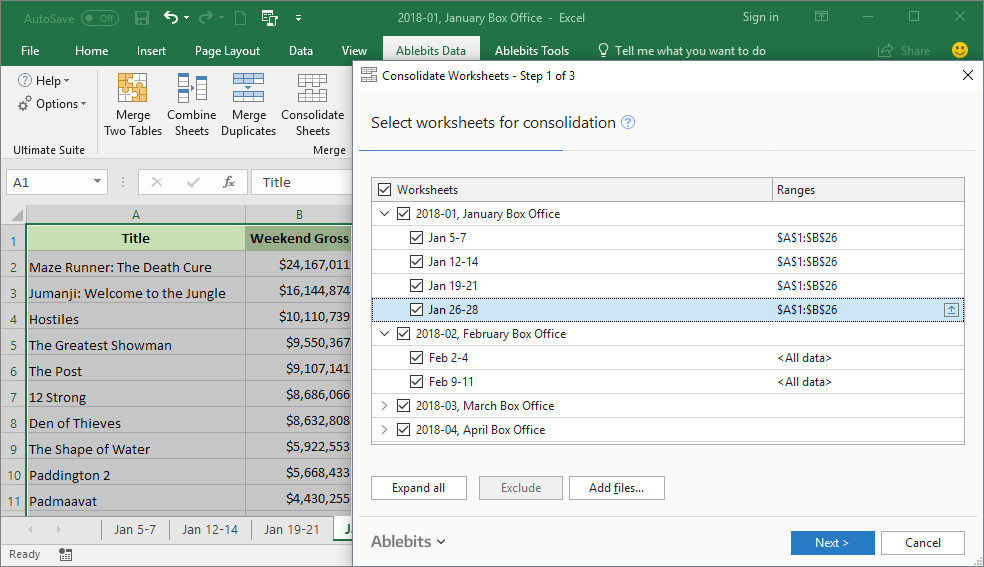Click the Next > button
This screenshot has height=567, width=984.
pyautogui.click(x=832, y=543)
